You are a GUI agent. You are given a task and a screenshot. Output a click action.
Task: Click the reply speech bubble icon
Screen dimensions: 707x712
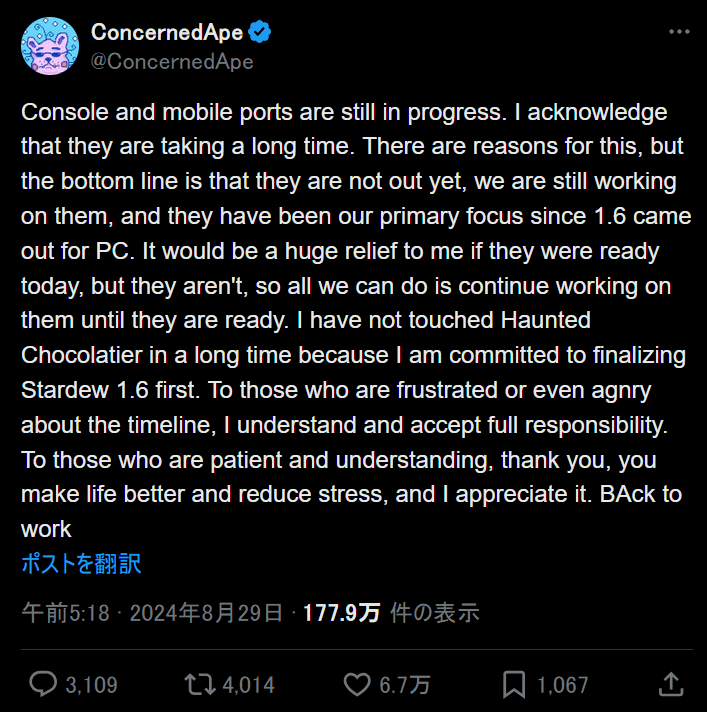43,684
